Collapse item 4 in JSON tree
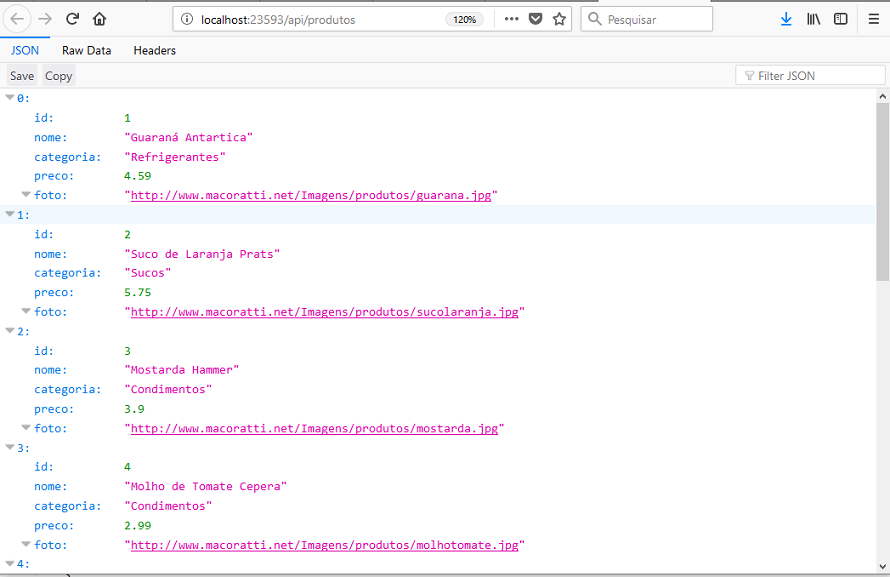Screen dimensions: 890x577 point(10,563)
